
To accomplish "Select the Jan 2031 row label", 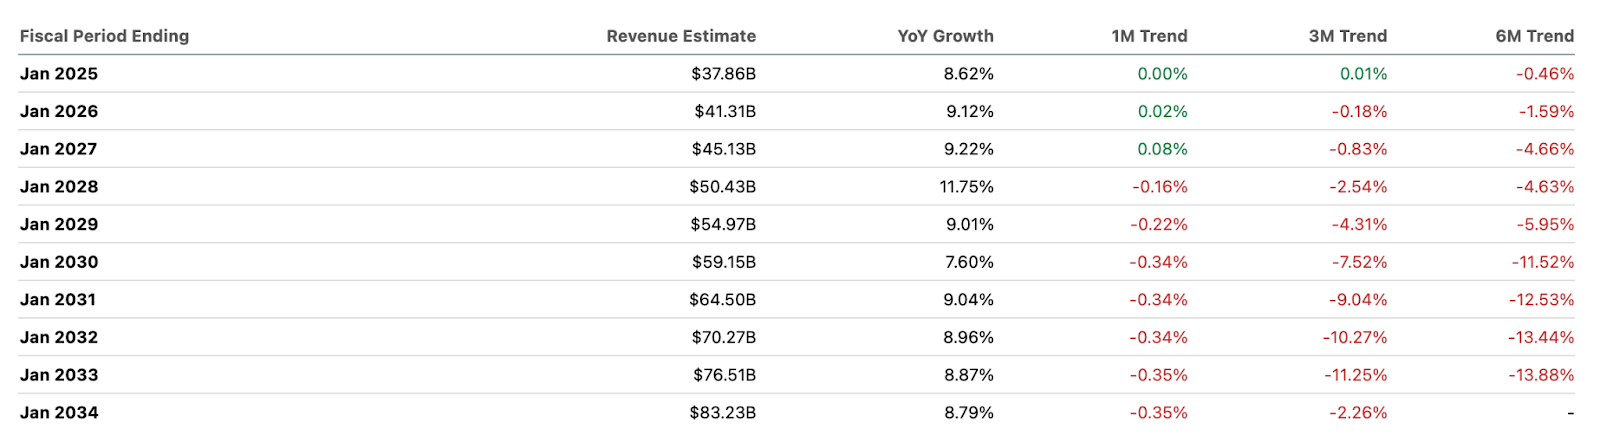I will (59, 300).
